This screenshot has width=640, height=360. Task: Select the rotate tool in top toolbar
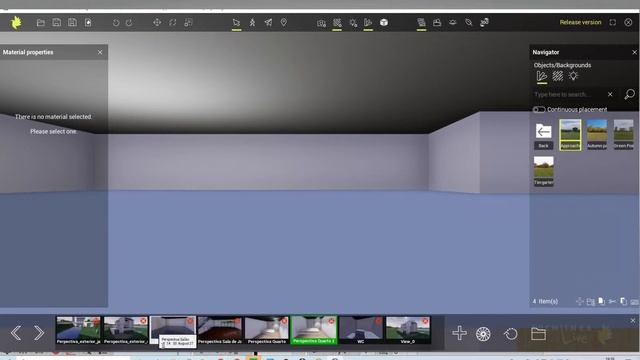click(173, 22)
